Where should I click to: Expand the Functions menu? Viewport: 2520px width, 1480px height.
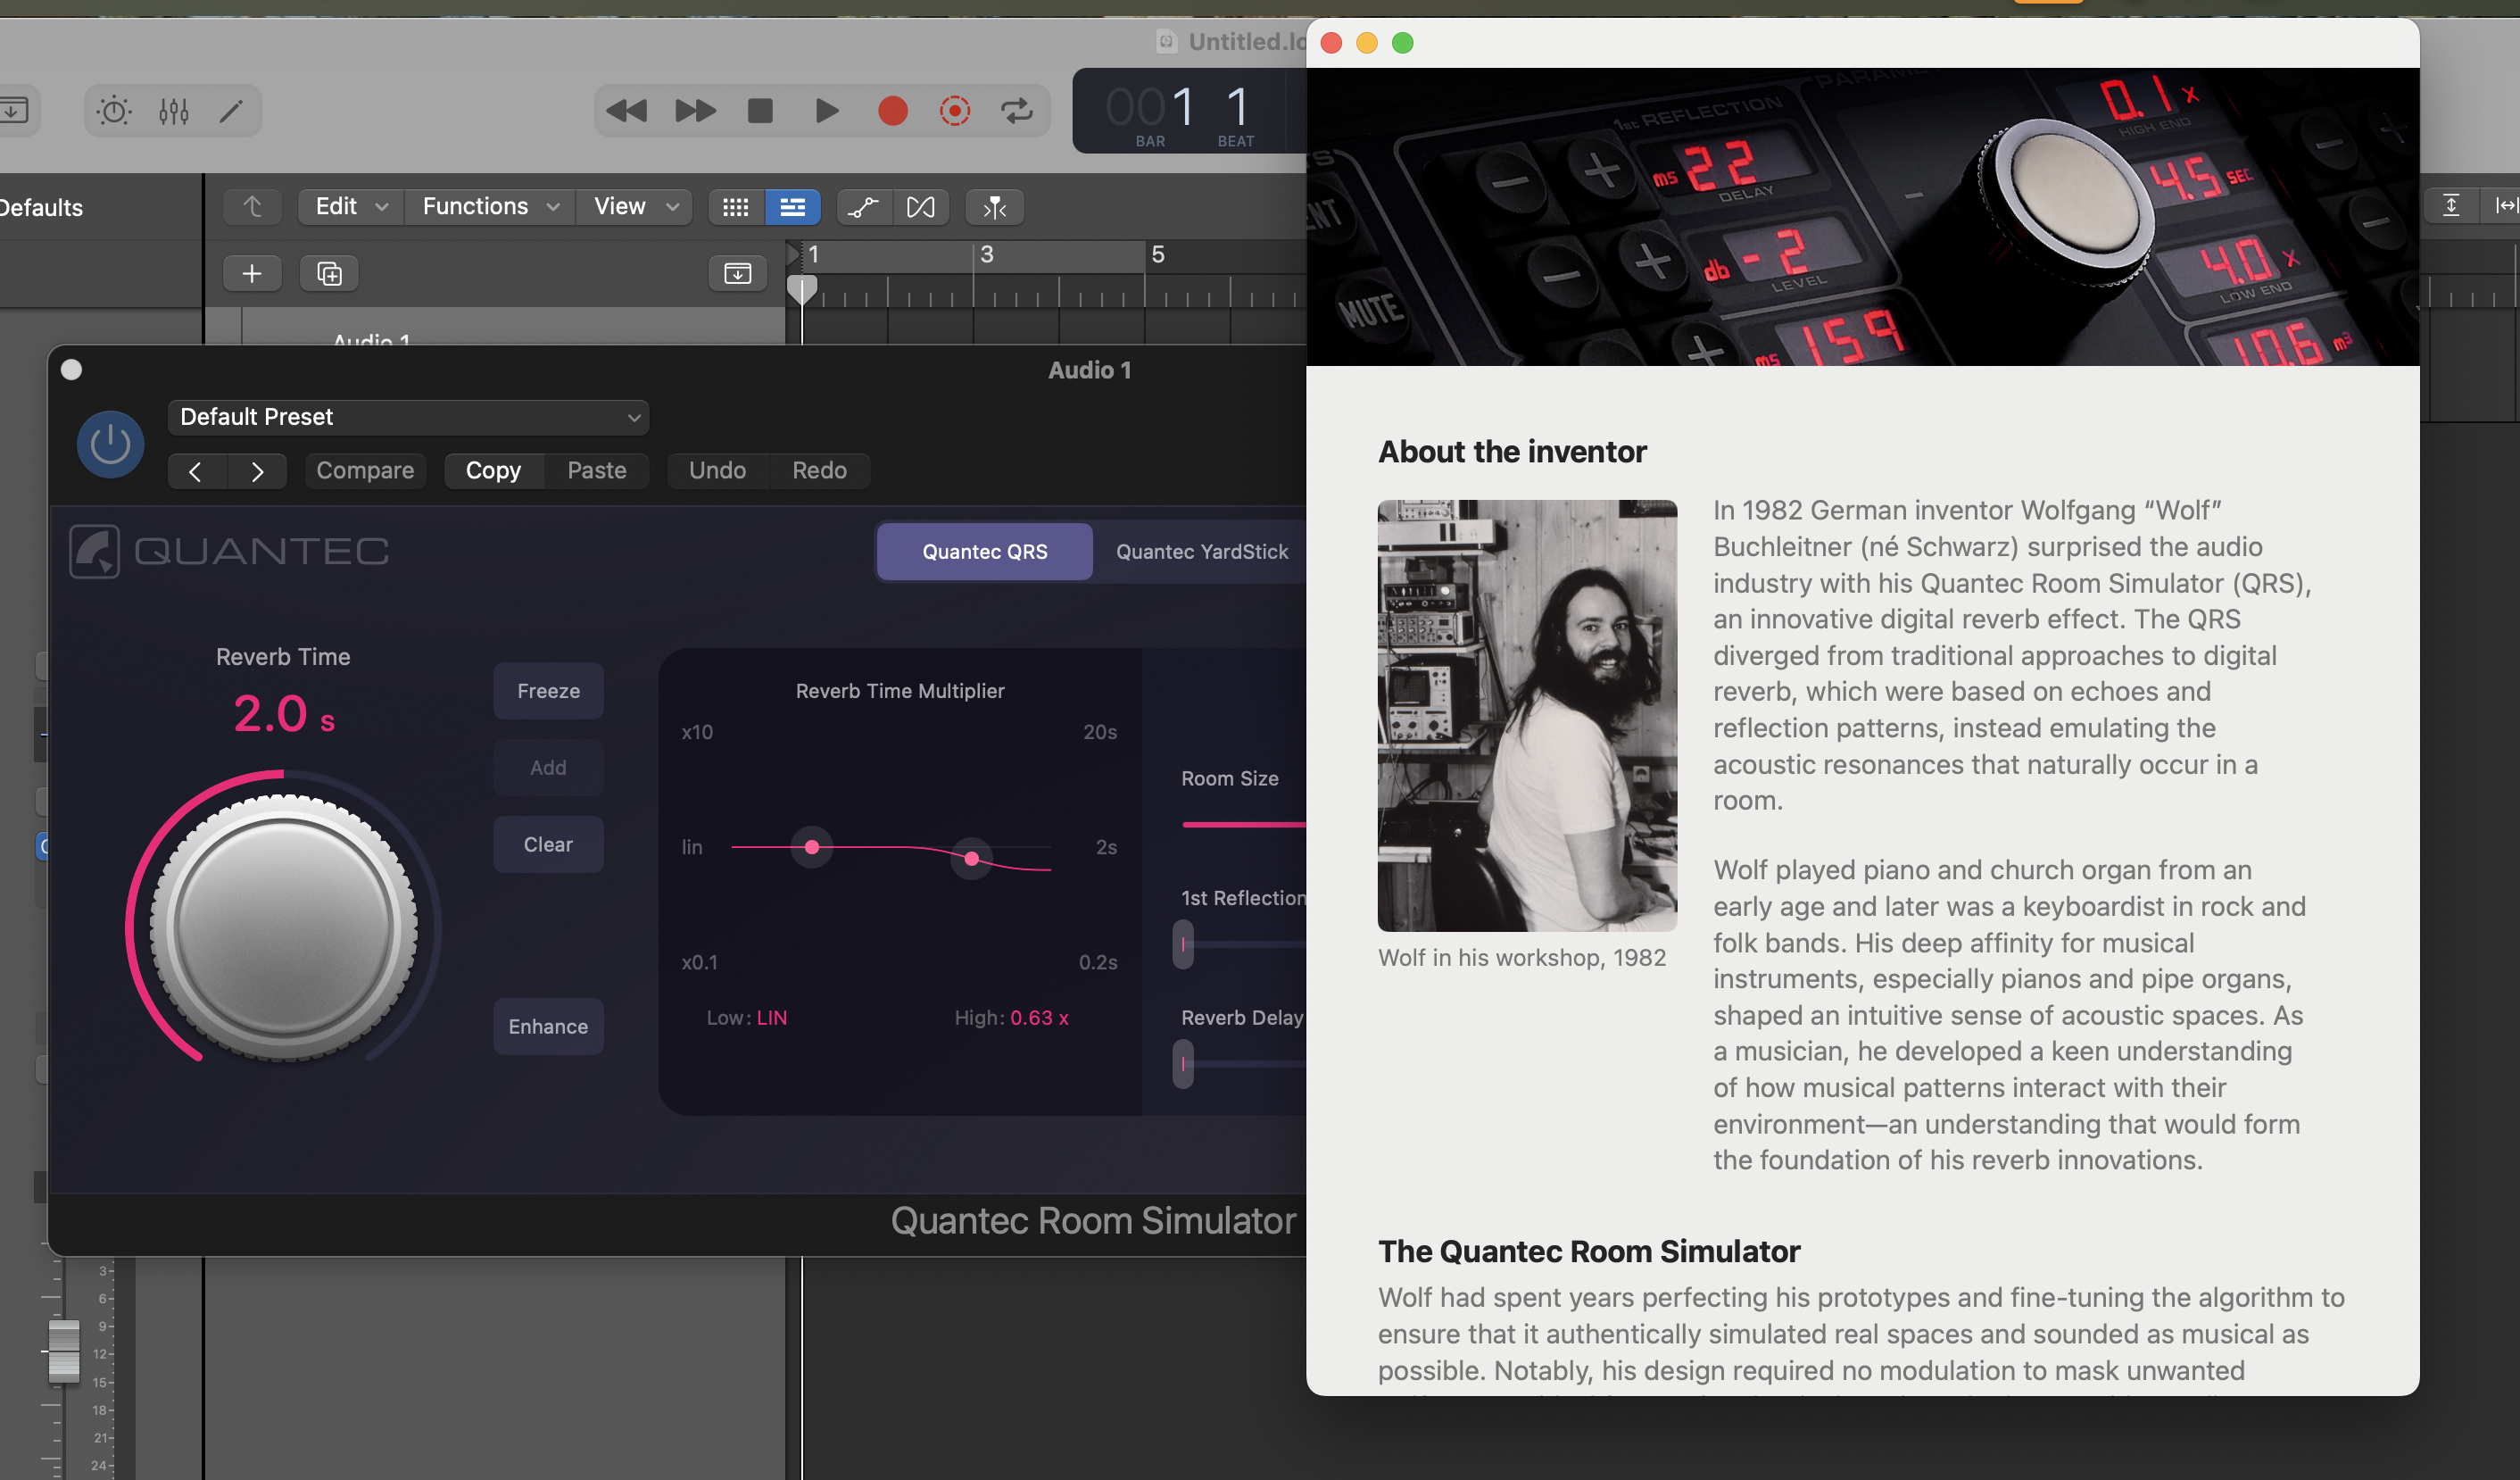[489, 207]
